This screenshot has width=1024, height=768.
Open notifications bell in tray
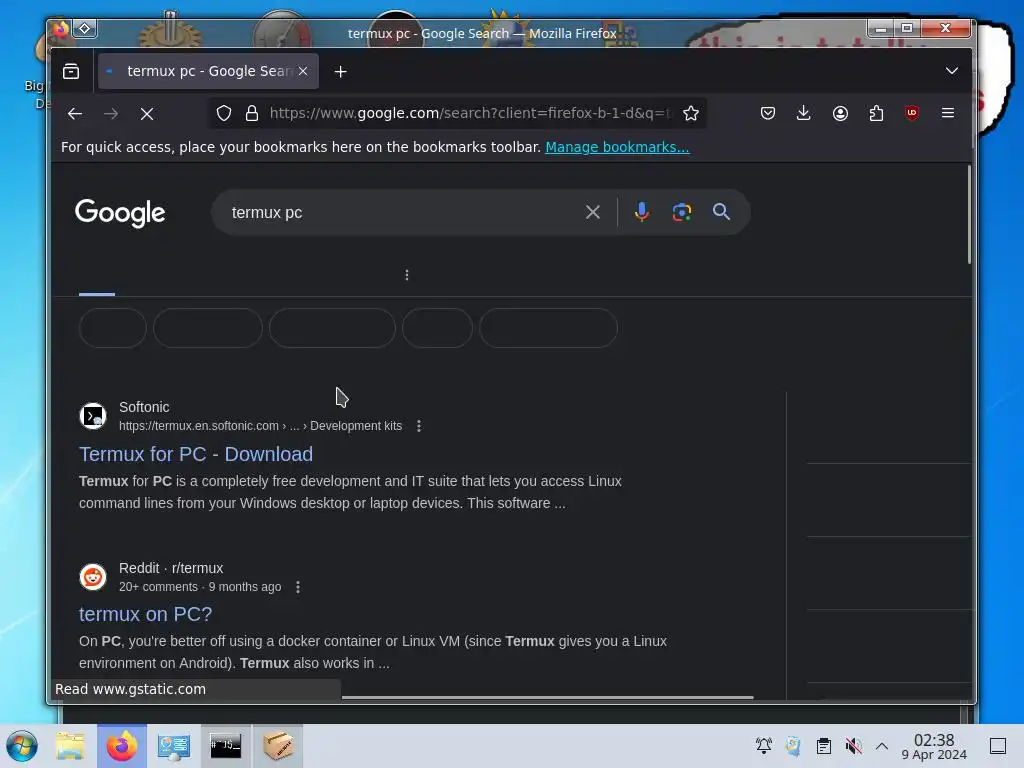[763, 746]
